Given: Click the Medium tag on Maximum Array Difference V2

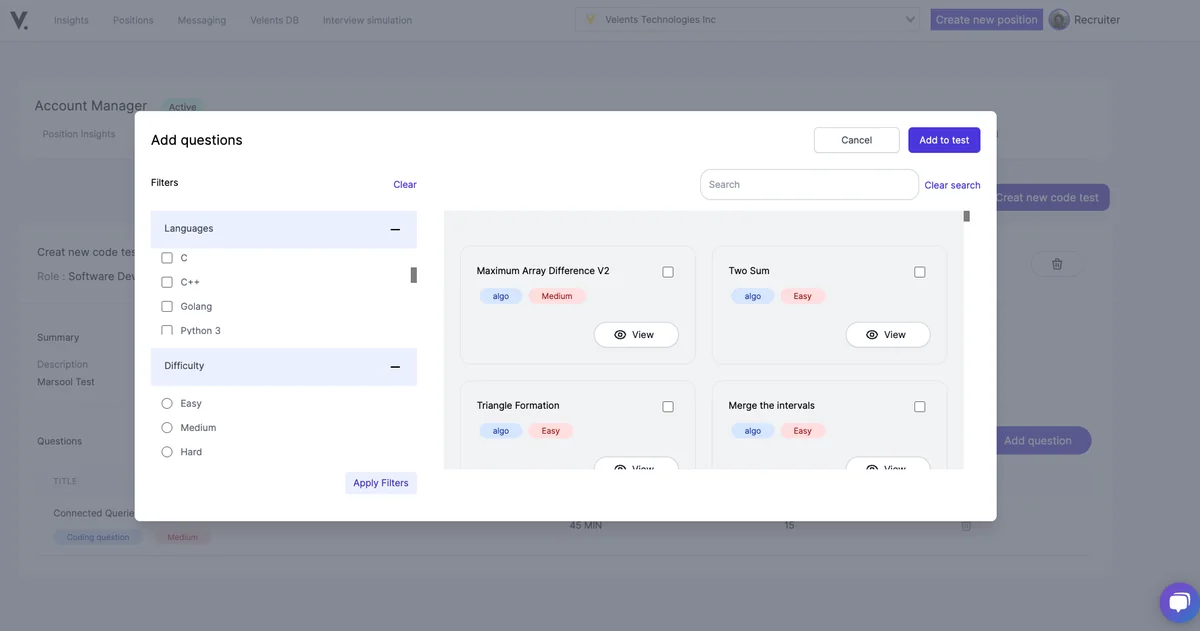Looking at the screenshot, I should click(557, 296).
